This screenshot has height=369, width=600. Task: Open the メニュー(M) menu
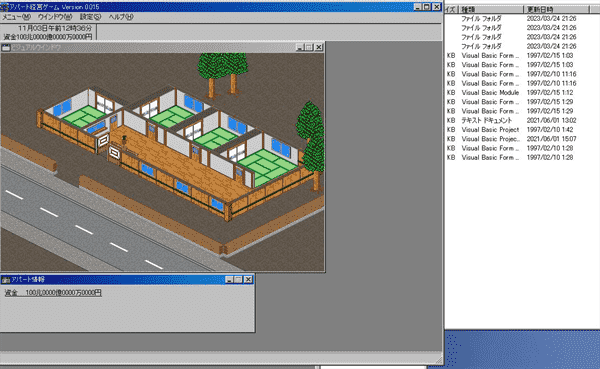(x=16, y=17)
